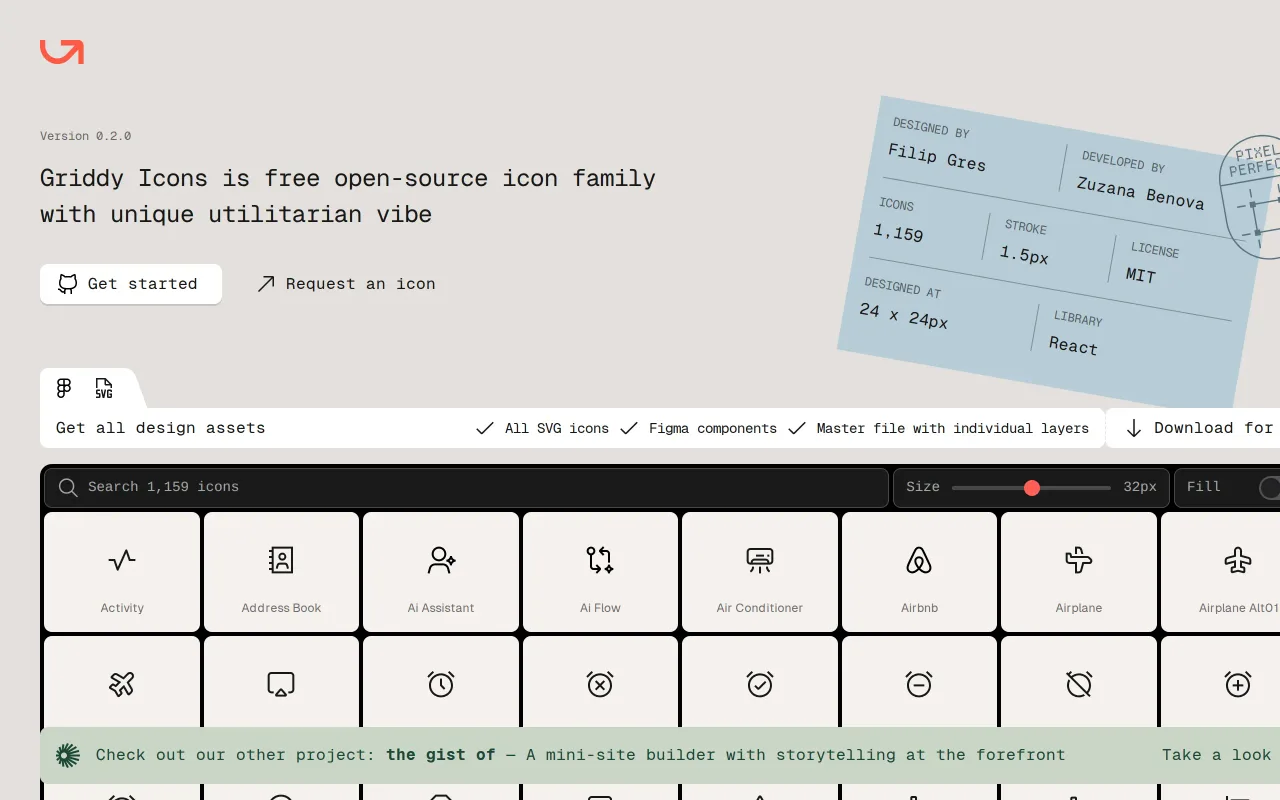Switch to the SVG assets tab
The width and height of the screenshot is (1280, 800).
pos(104,388)
